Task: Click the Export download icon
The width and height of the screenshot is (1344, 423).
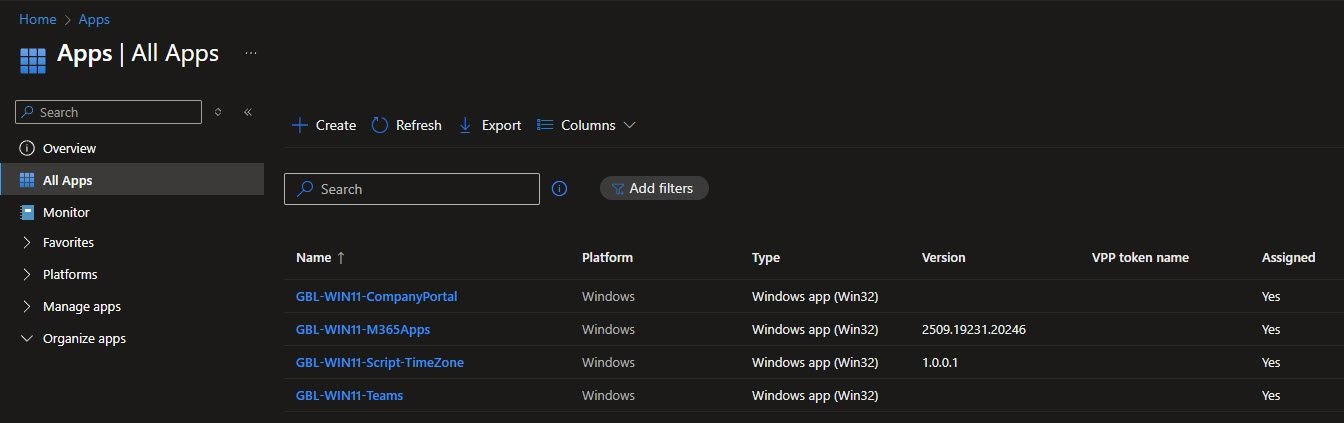Action: [x=465, y=125]
